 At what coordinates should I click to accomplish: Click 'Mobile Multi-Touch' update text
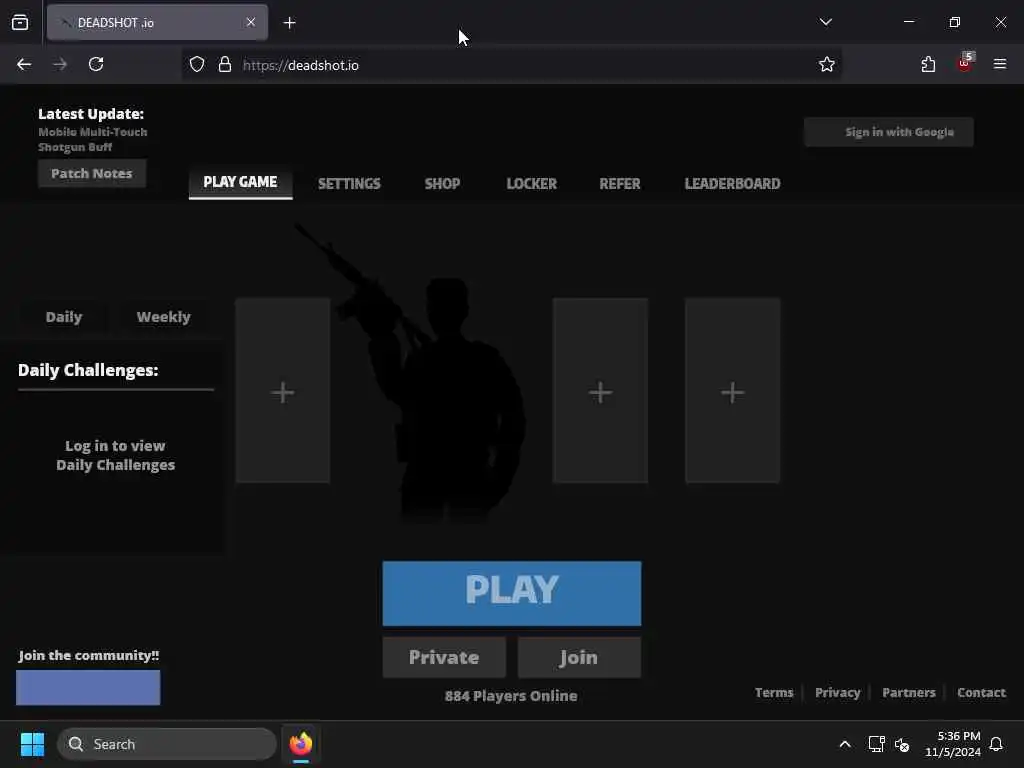[x=93, y=131]
